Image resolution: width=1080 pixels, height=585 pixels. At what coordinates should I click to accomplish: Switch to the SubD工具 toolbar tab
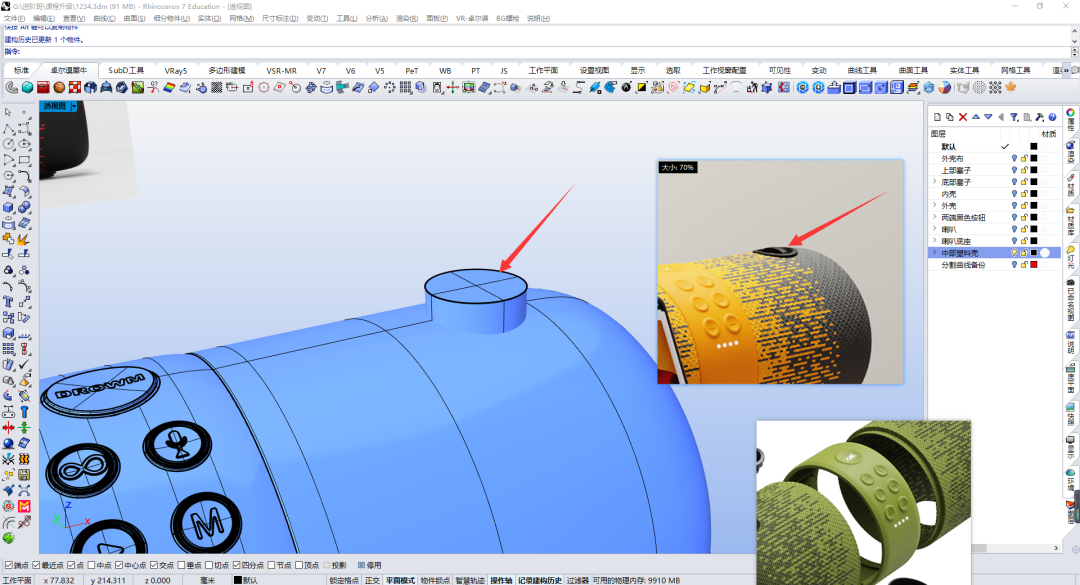[x=126, y=70]
